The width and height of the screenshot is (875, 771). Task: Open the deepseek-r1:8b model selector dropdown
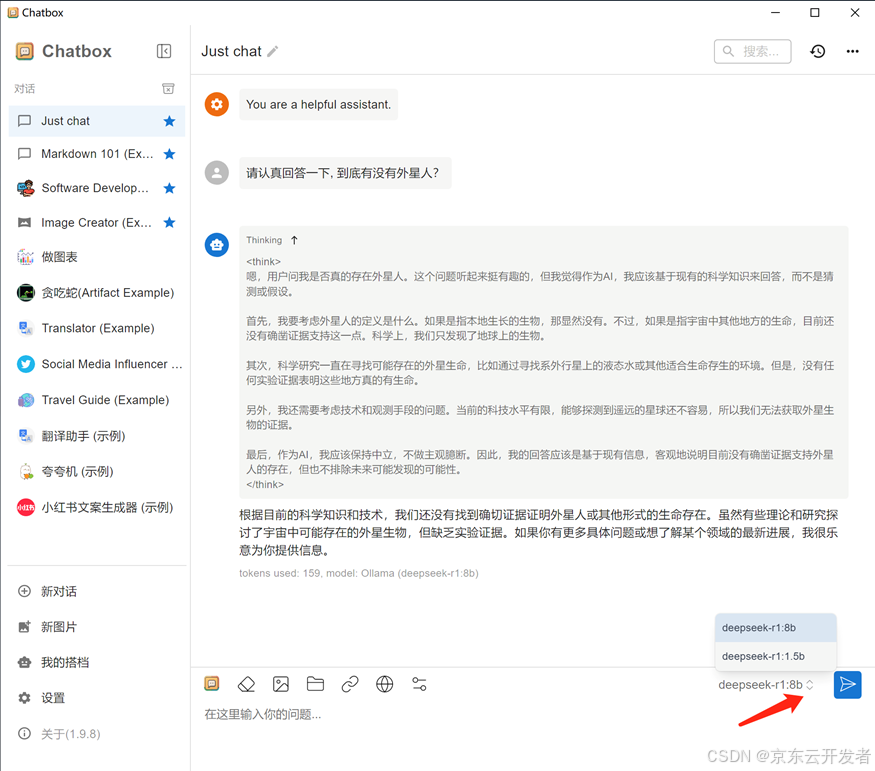766,685
